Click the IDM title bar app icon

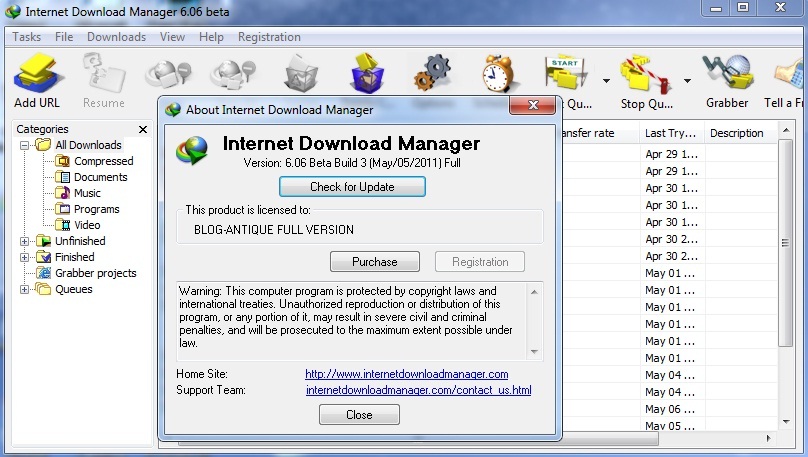coord(12,11)
